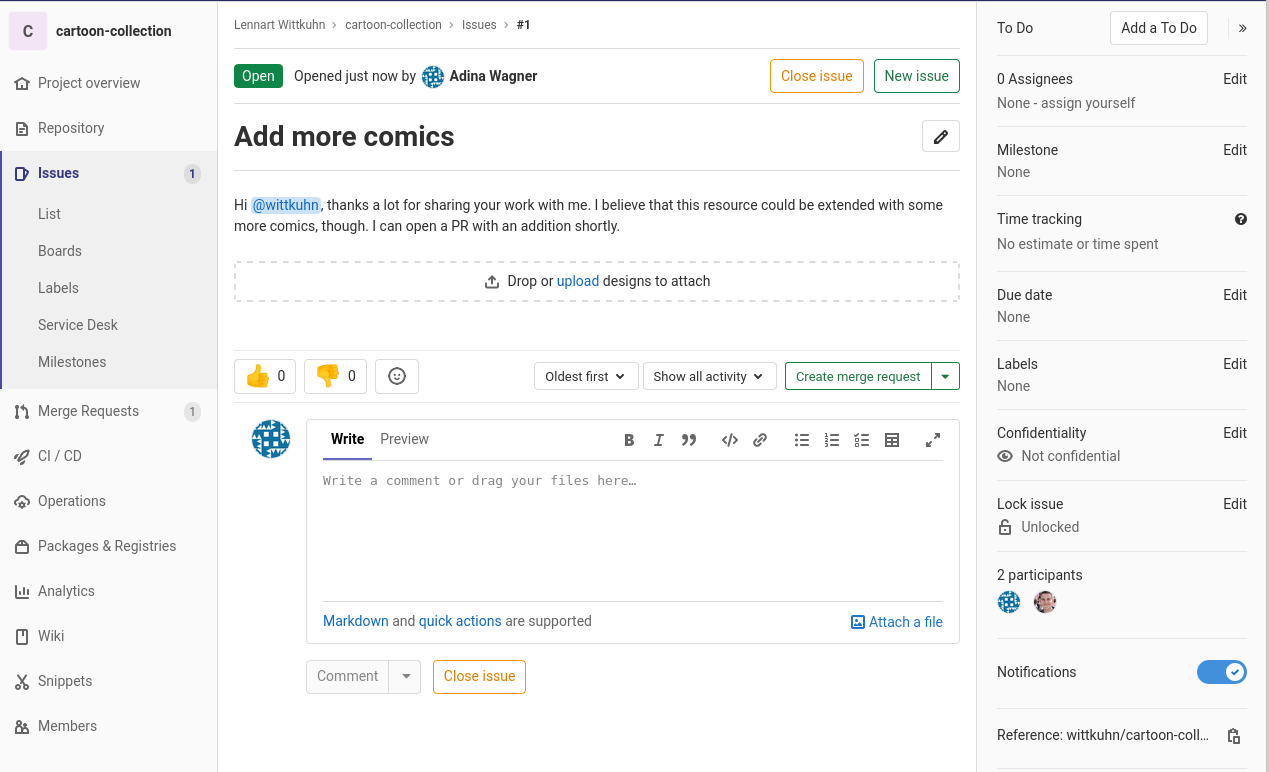The image size is (1269, 772).
Task: Enter full screen editor mode
Action: coord(933,440)
